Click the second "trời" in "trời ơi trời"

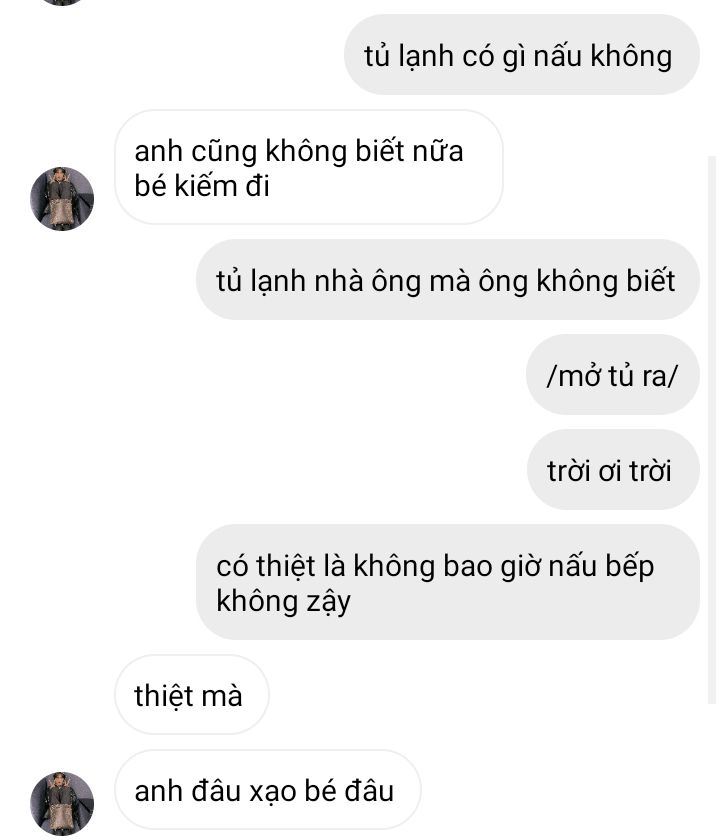pyautogui.click(x=650, y=471)
